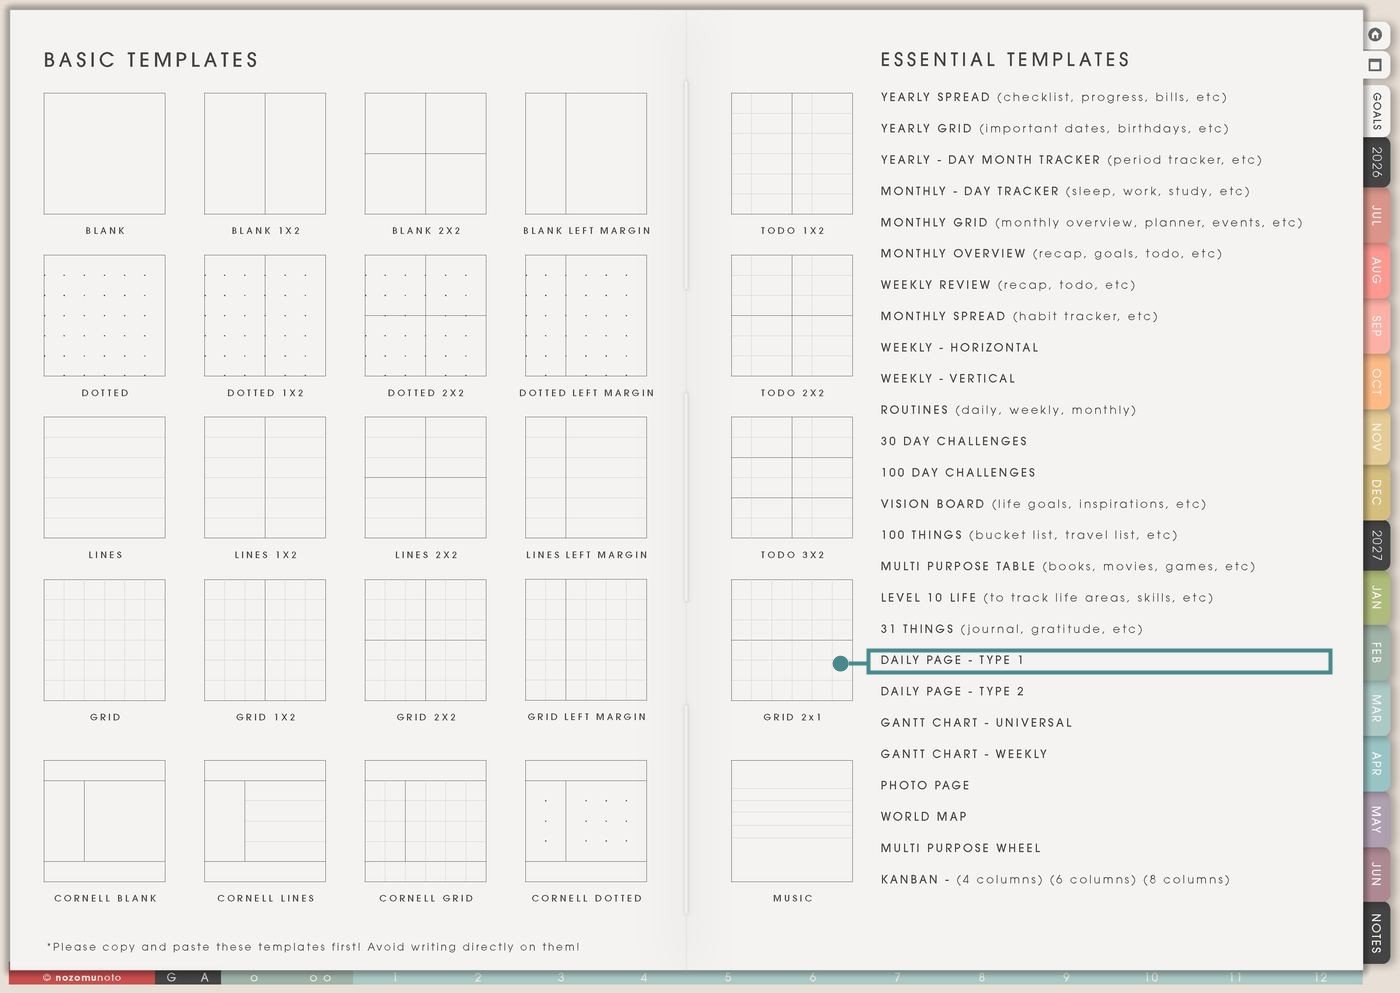The height and width of the screenshot is (993, 1400).
Task: Go to the YEARLY GRID template
Action: [x=1054, y=128]
